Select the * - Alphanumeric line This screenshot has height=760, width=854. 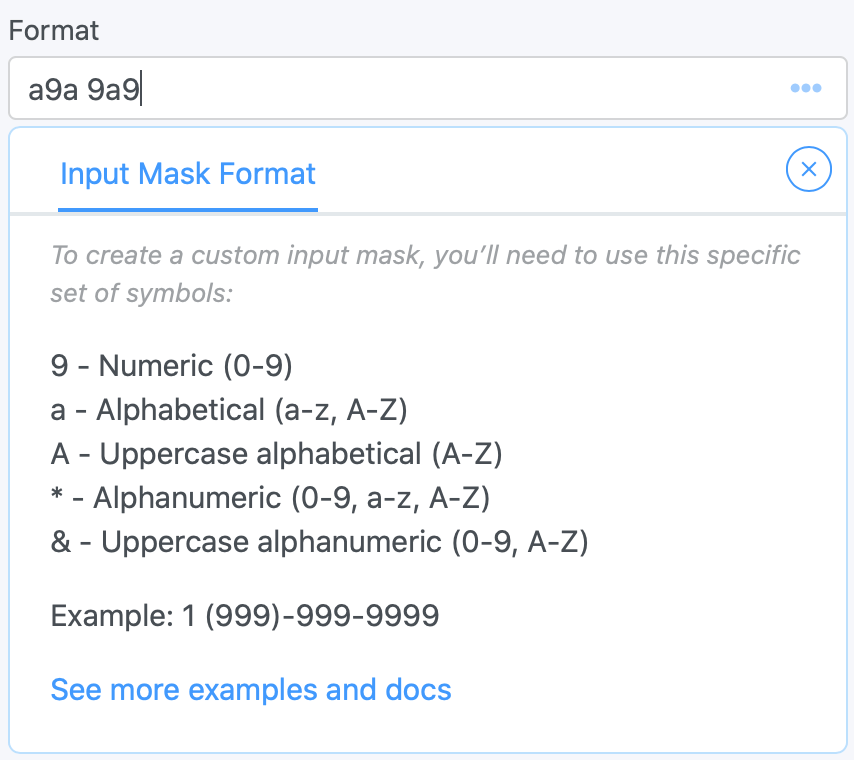pos(270,498)
